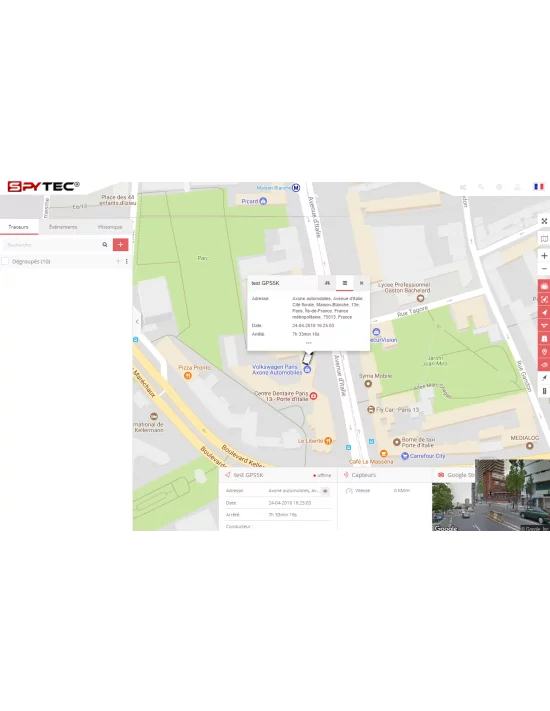550x711 pixels.
Task: Click the Le Liberté restaurant marker
Action: [328, 440]
